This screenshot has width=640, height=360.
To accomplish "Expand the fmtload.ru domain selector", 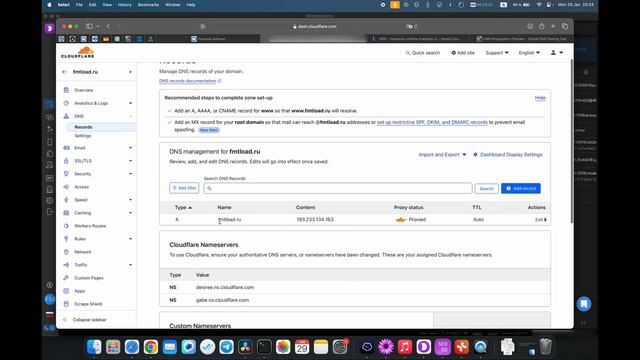I will click(x=130, y=72).
